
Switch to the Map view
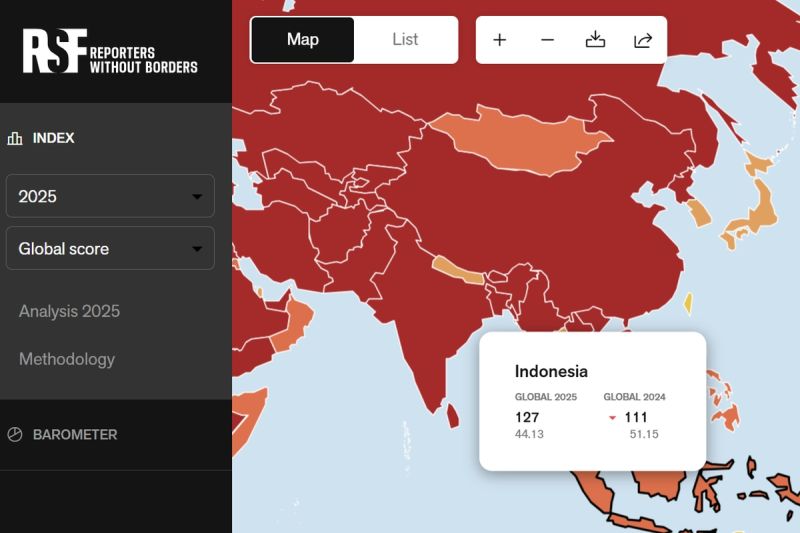(x=302, y=40)
